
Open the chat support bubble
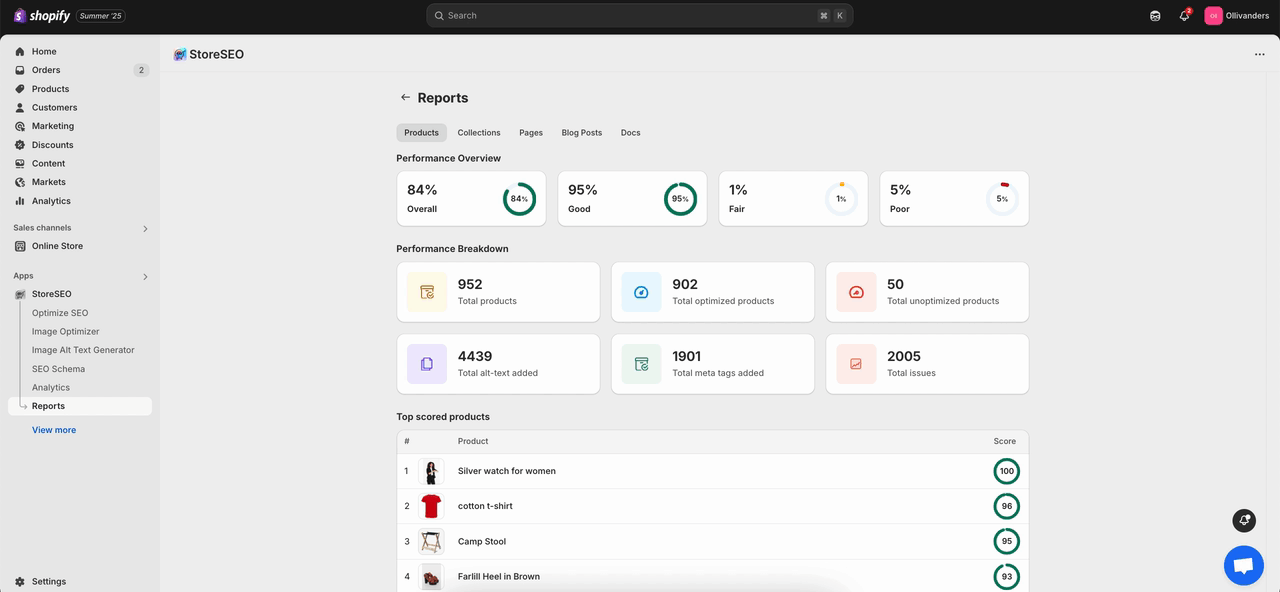(x=1243, y=566)
